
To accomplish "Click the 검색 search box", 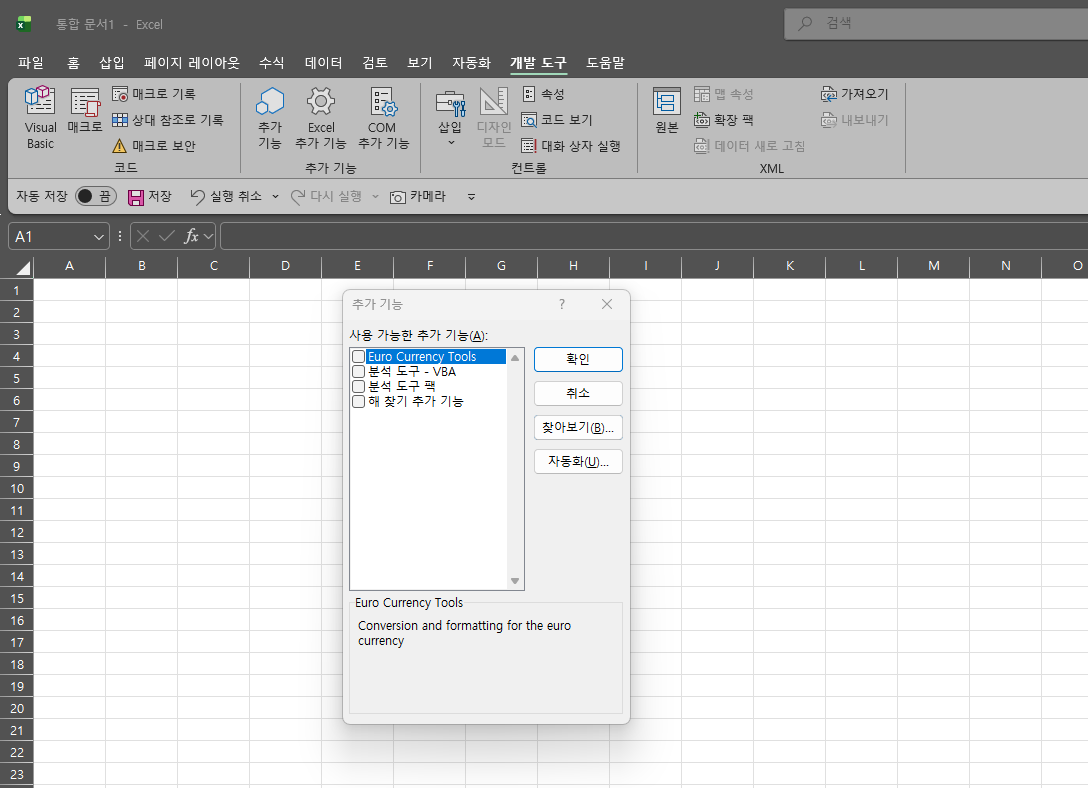I will tap(936, 24).
